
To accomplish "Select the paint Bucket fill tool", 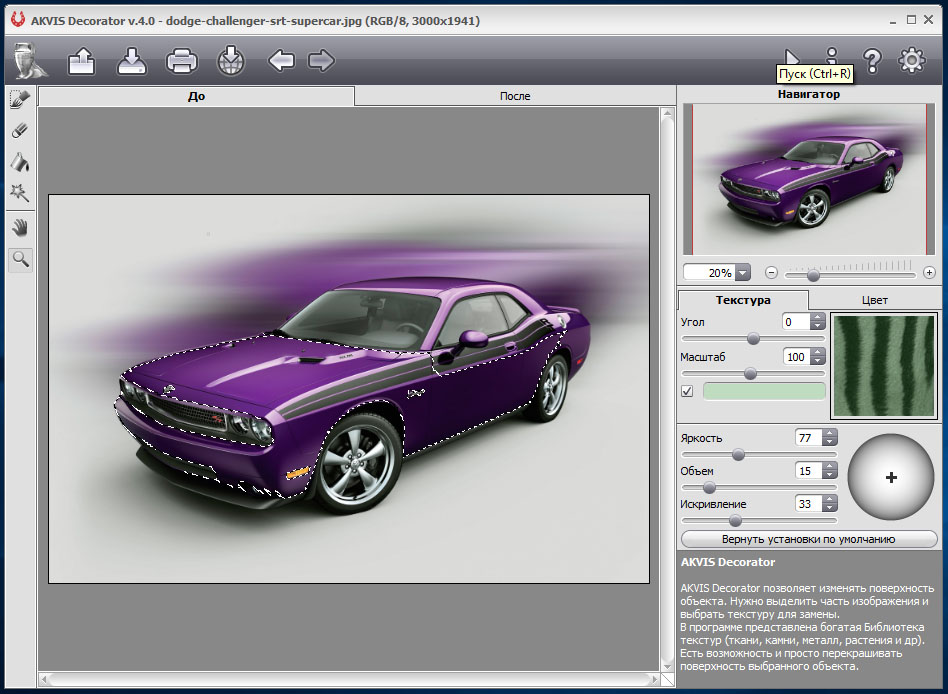I will coord(20,161).
